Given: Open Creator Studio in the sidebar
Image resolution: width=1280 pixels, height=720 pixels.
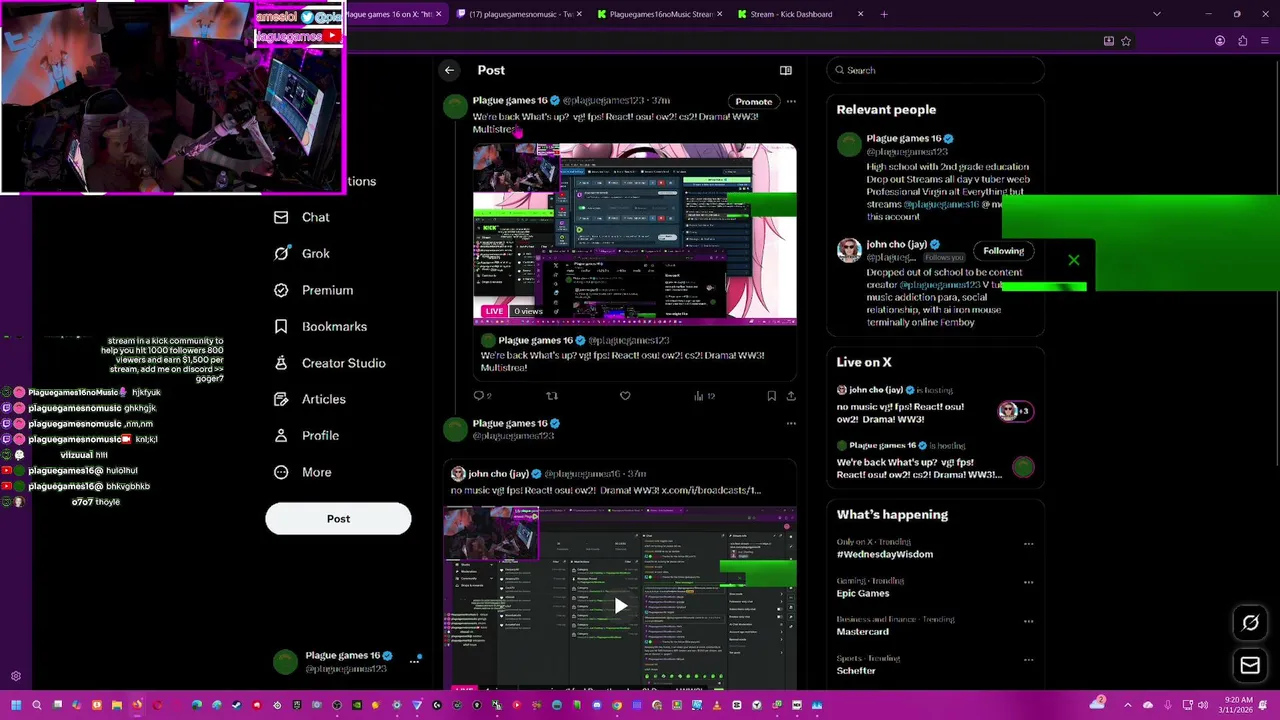Looking at the screenshot, I should click(x=330, y=363).
